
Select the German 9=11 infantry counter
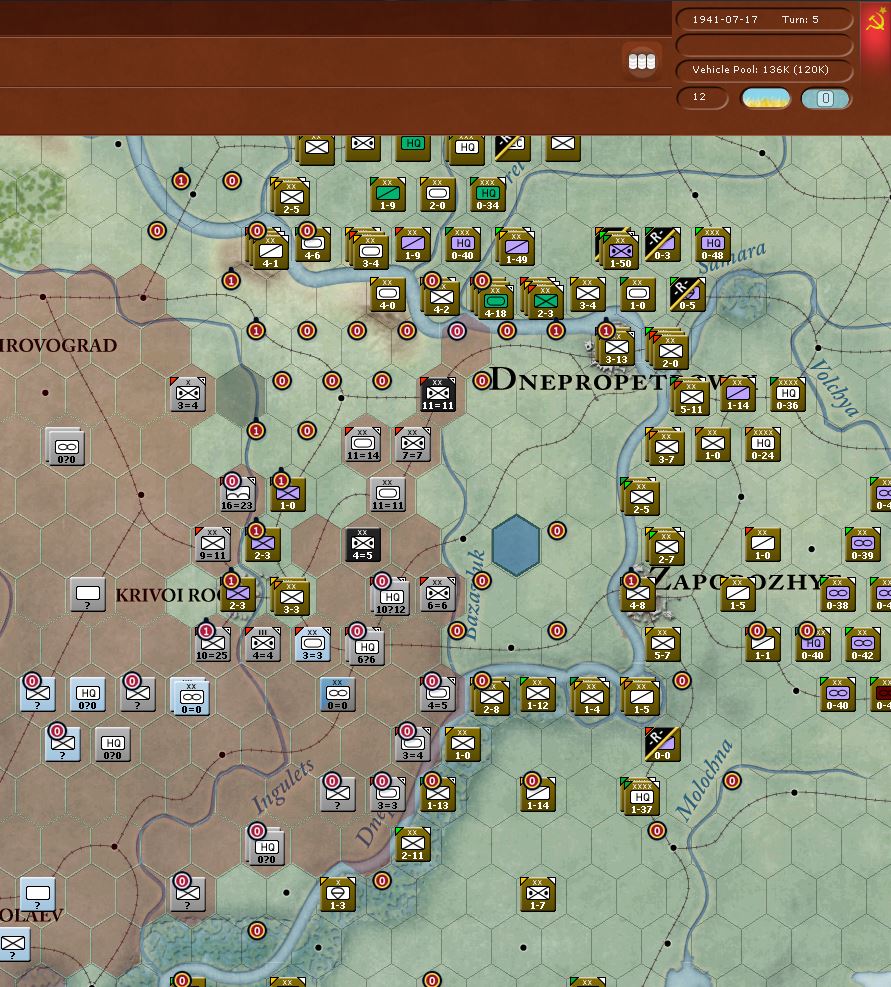[x=213, y=544]
